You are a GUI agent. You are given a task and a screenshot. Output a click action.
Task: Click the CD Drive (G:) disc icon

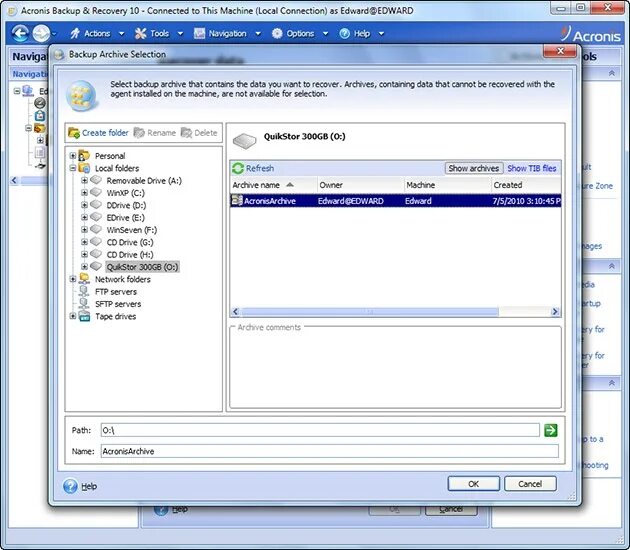point(96,242)
